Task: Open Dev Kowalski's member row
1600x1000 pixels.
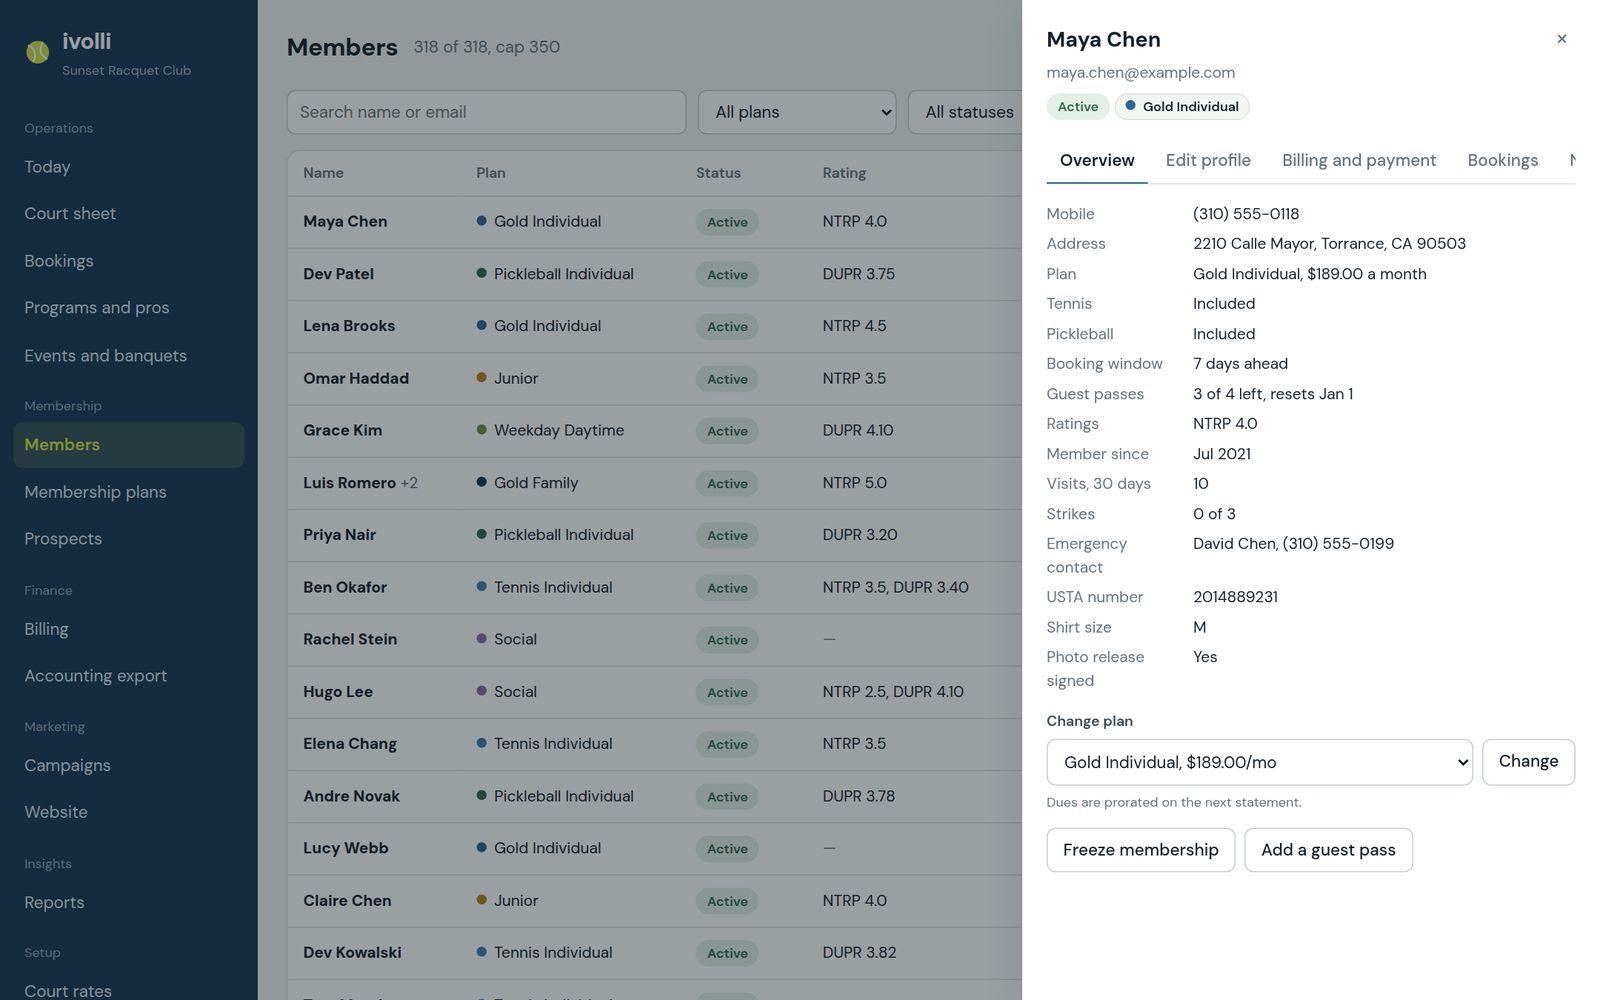Action: (655, 953)
